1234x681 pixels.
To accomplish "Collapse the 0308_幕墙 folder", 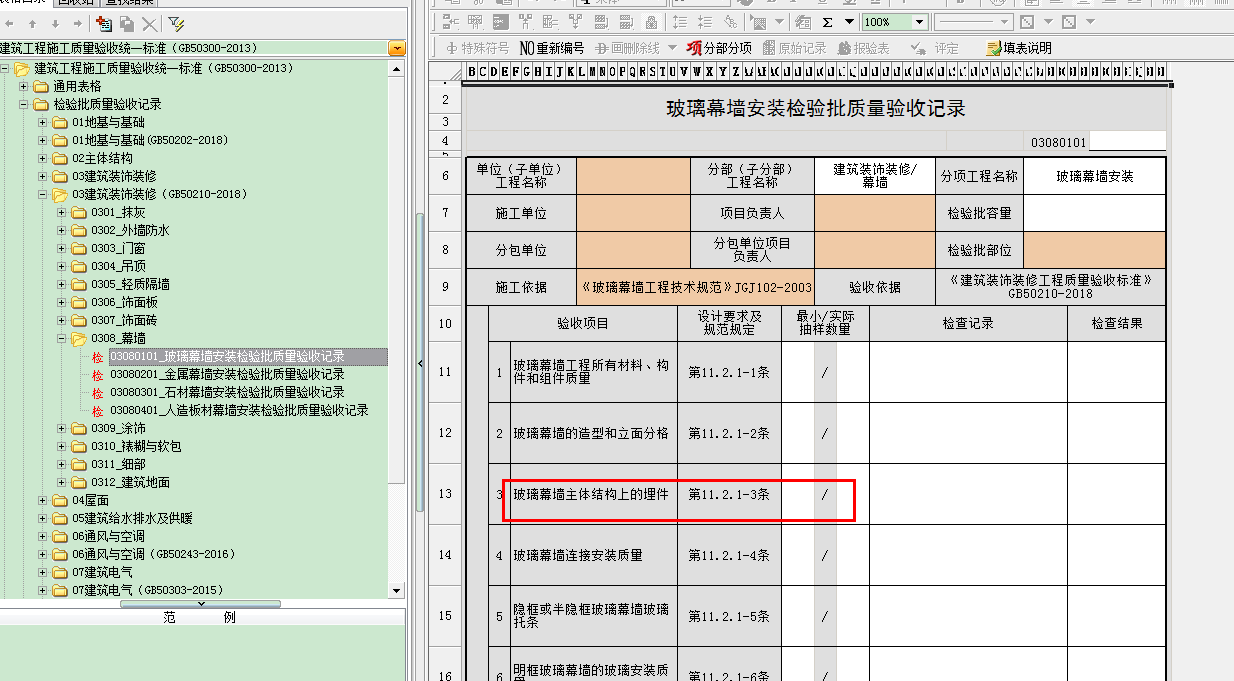I will pos(61,339).
